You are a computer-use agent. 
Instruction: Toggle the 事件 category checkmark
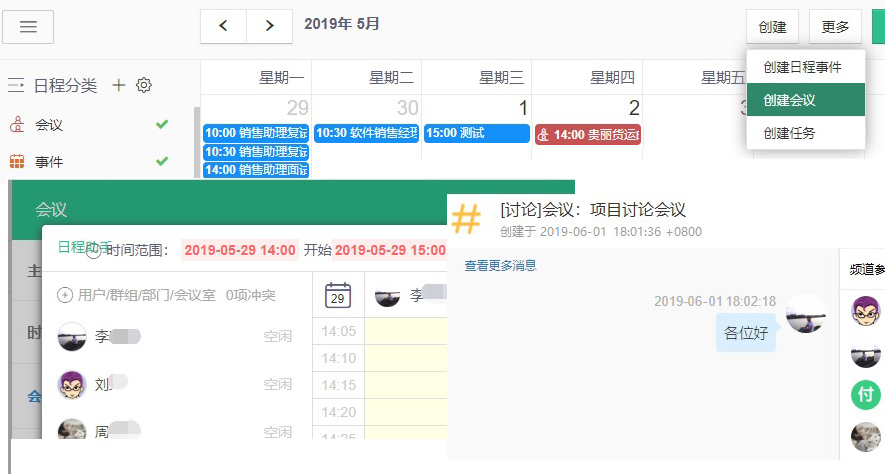[x=162, y=161]
